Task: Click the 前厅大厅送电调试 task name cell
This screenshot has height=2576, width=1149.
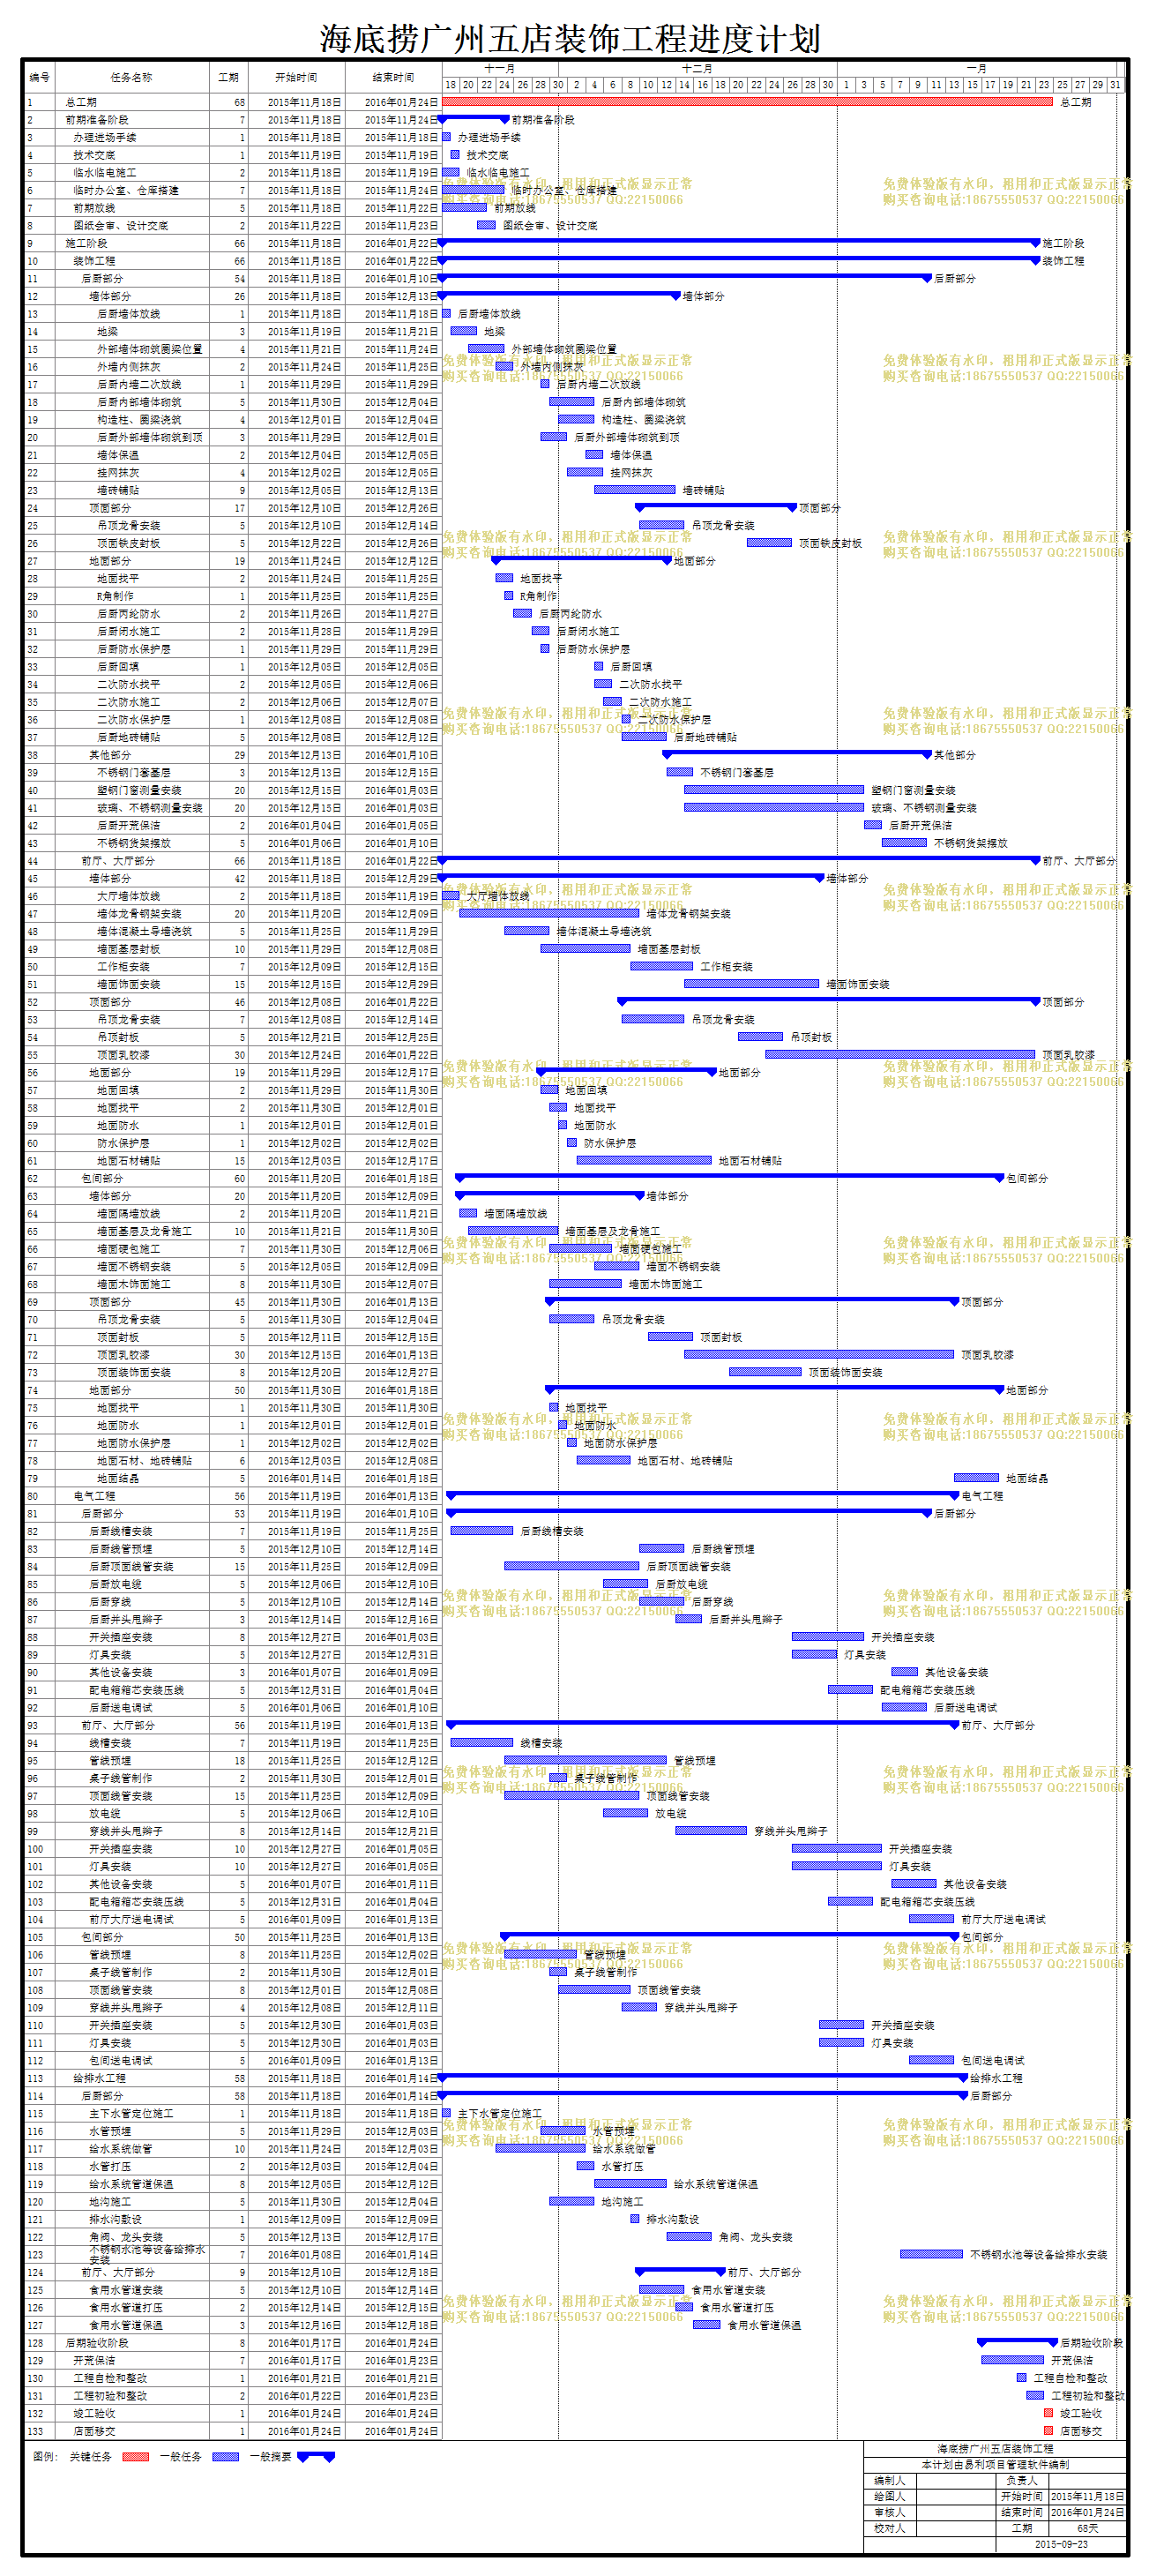Action: 131,1920
